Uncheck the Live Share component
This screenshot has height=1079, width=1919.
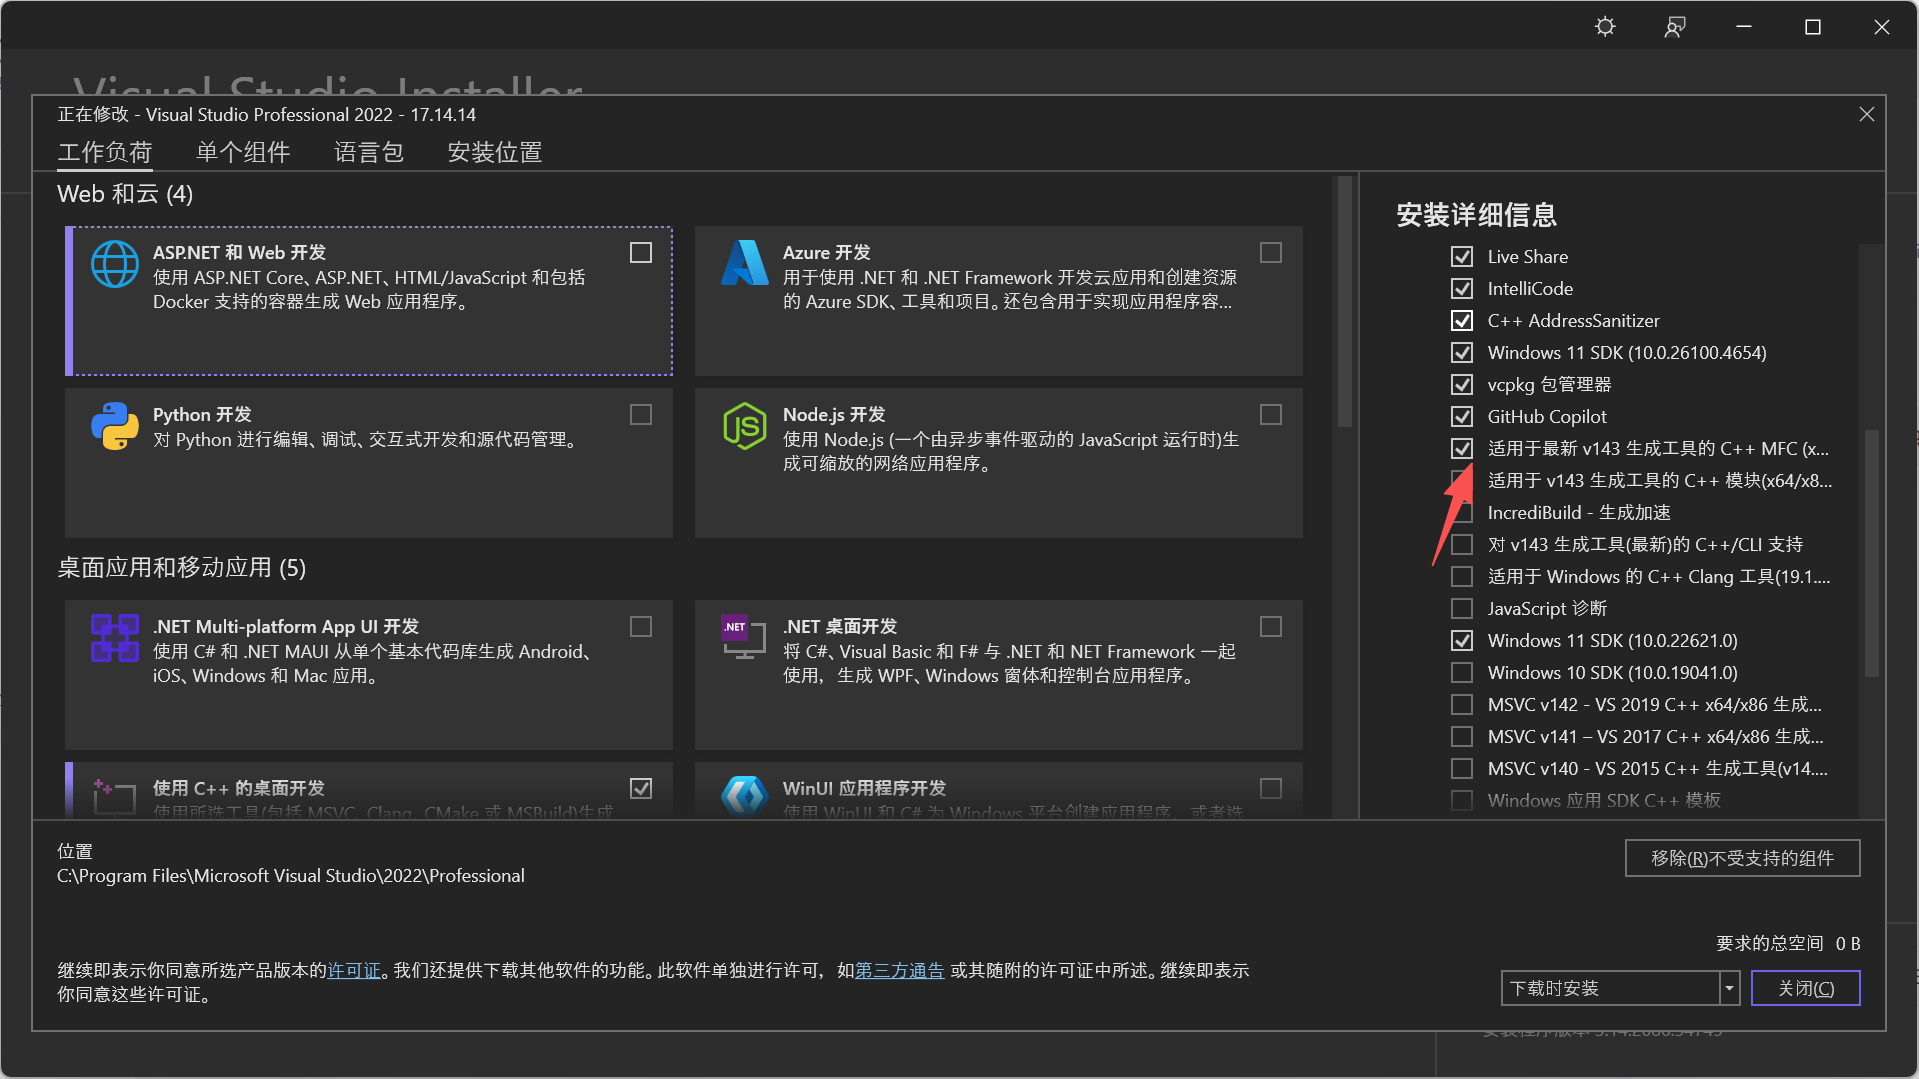(1462, 257)
